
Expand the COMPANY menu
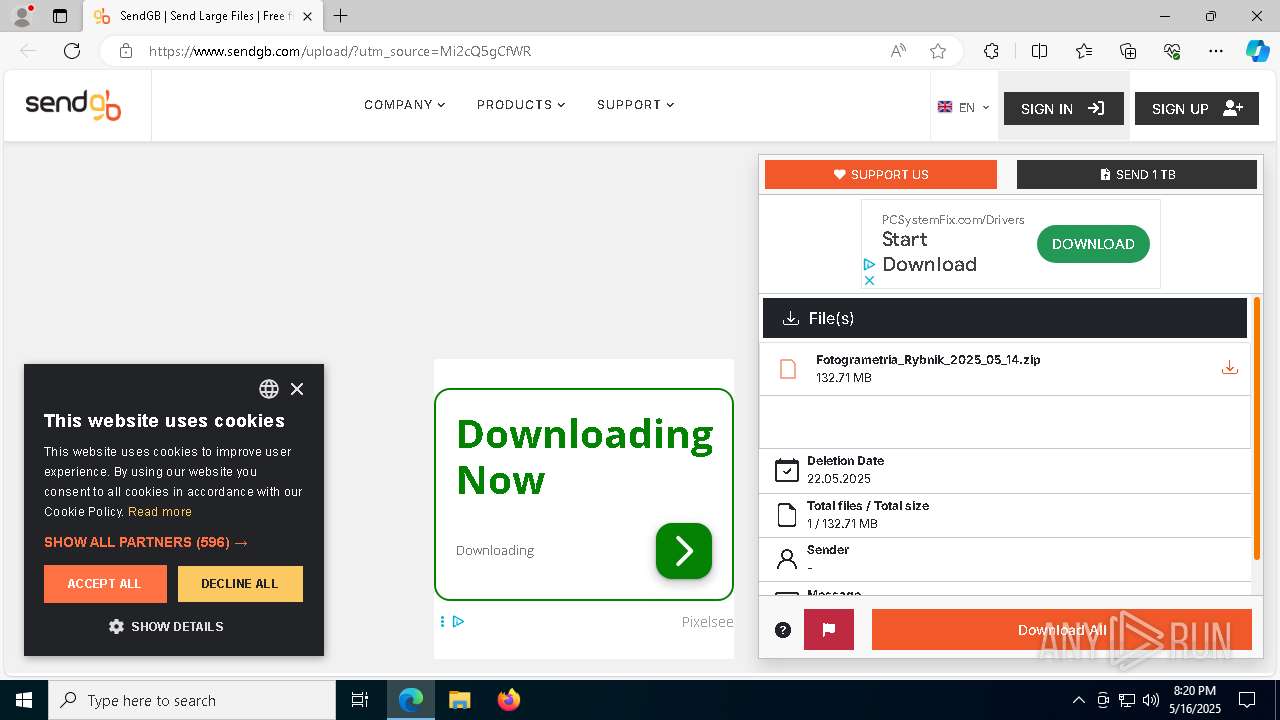coord(404,104)
